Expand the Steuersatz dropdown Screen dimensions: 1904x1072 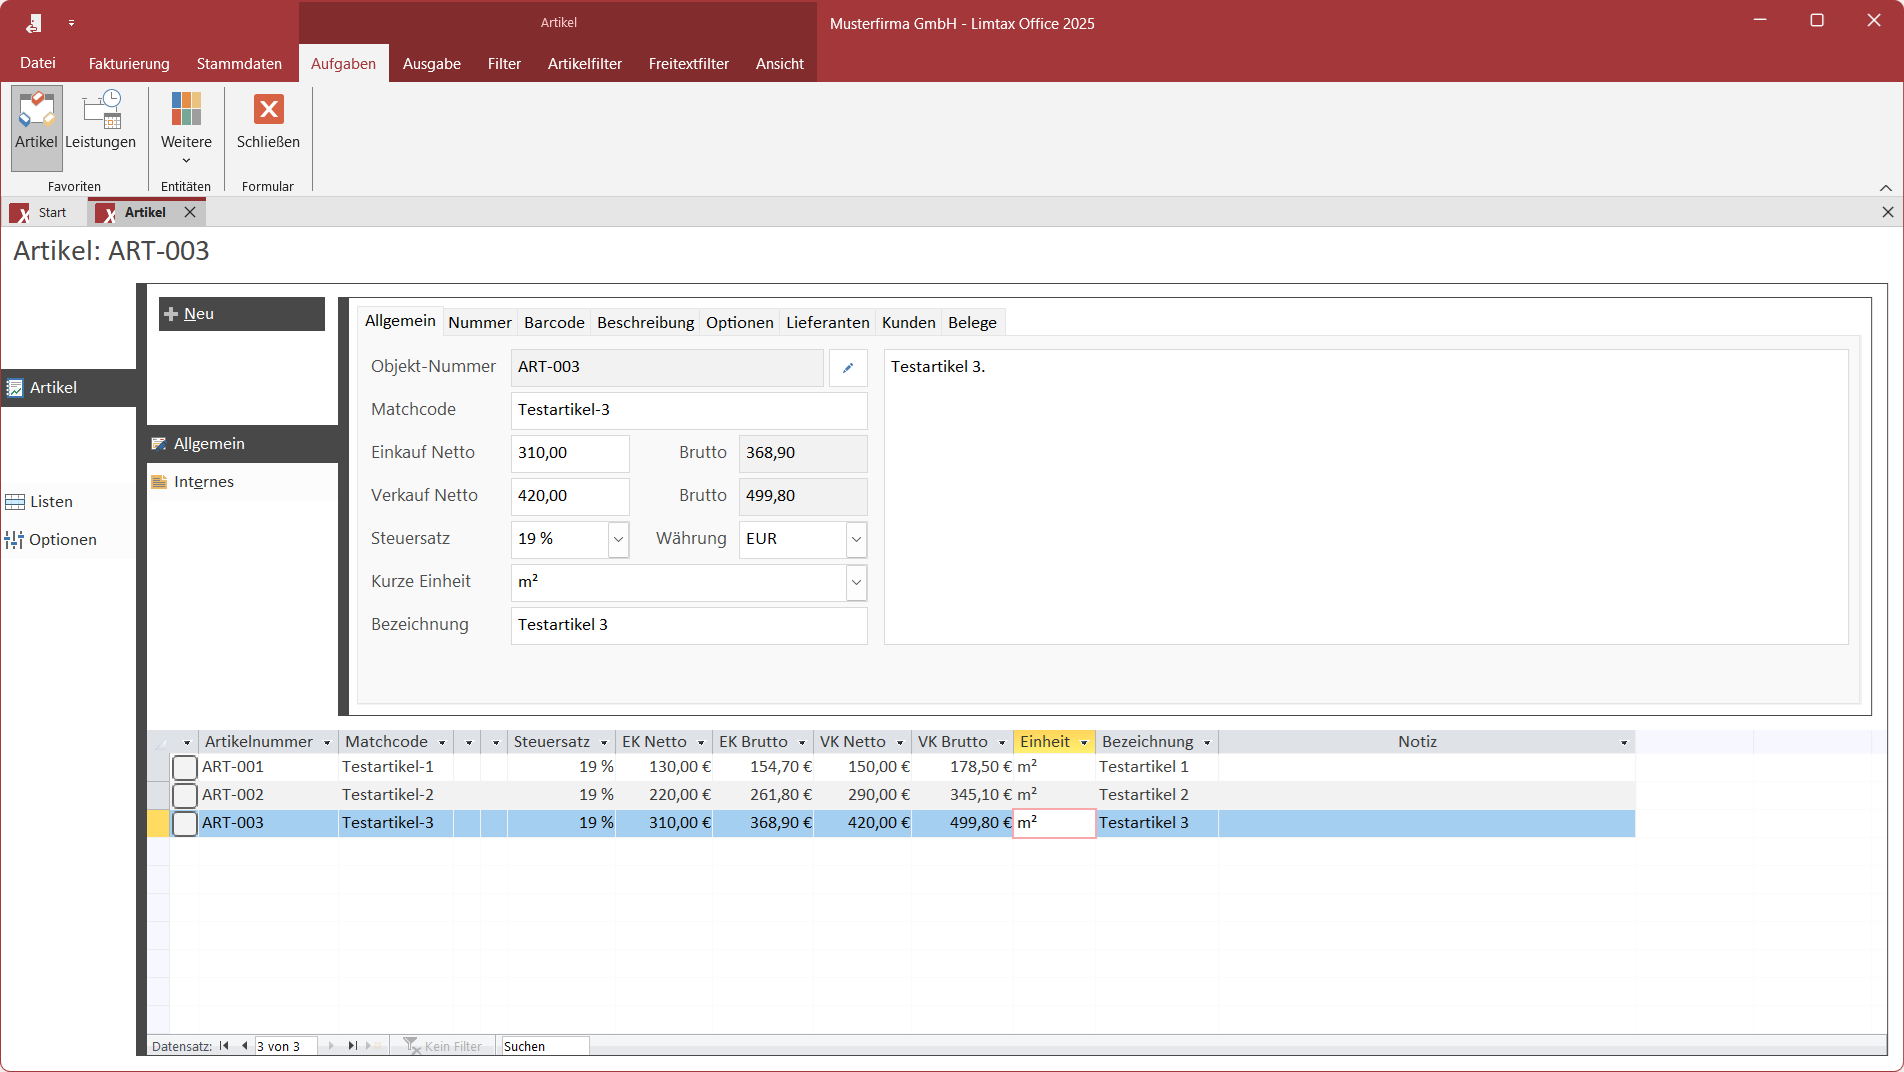click(x=618, y=539)
